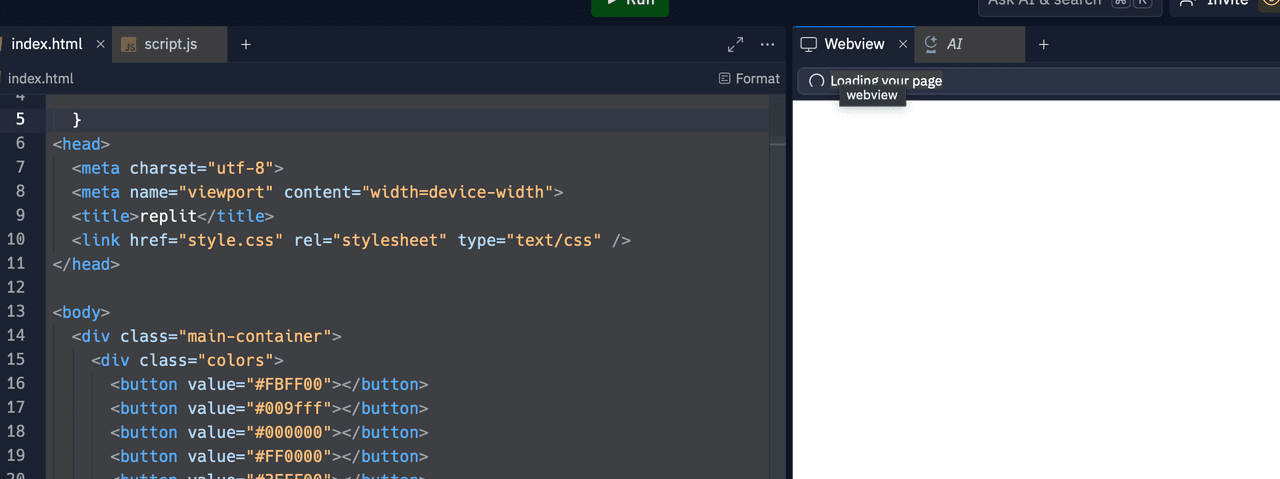Click the index.html breadcrumb path

click(x=40, y=78)
